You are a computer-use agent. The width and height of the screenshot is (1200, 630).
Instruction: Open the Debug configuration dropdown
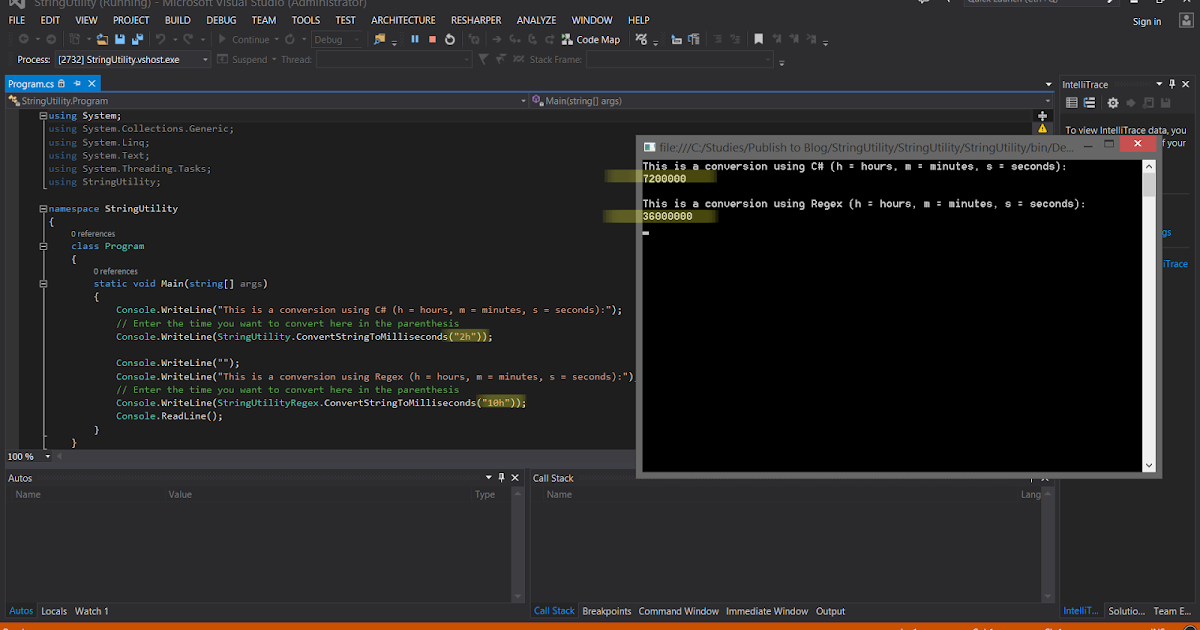337,39
